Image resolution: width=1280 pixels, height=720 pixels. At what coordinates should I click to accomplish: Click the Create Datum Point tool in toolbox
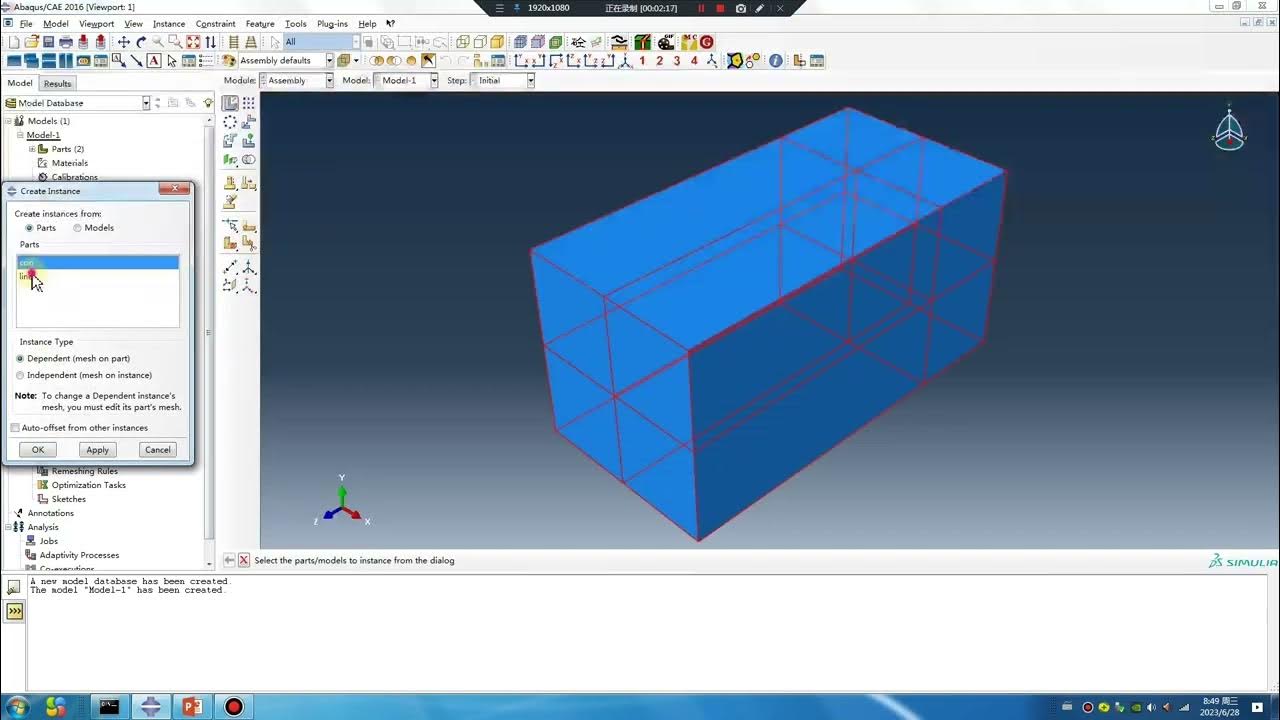click(230, 267)
